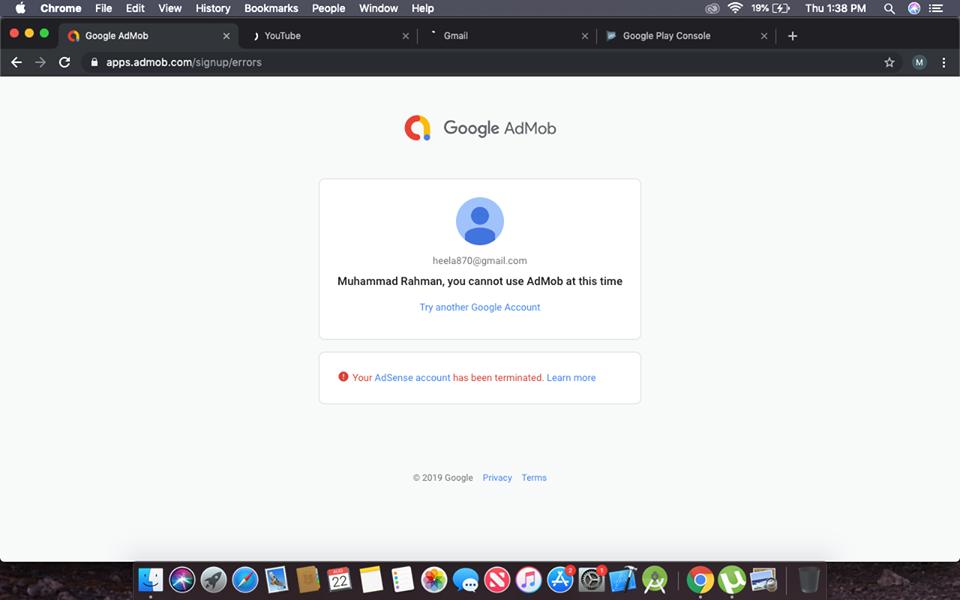The image size is (960, 600).
Task: Open Calendar from the dock
Action: [339, 579]
